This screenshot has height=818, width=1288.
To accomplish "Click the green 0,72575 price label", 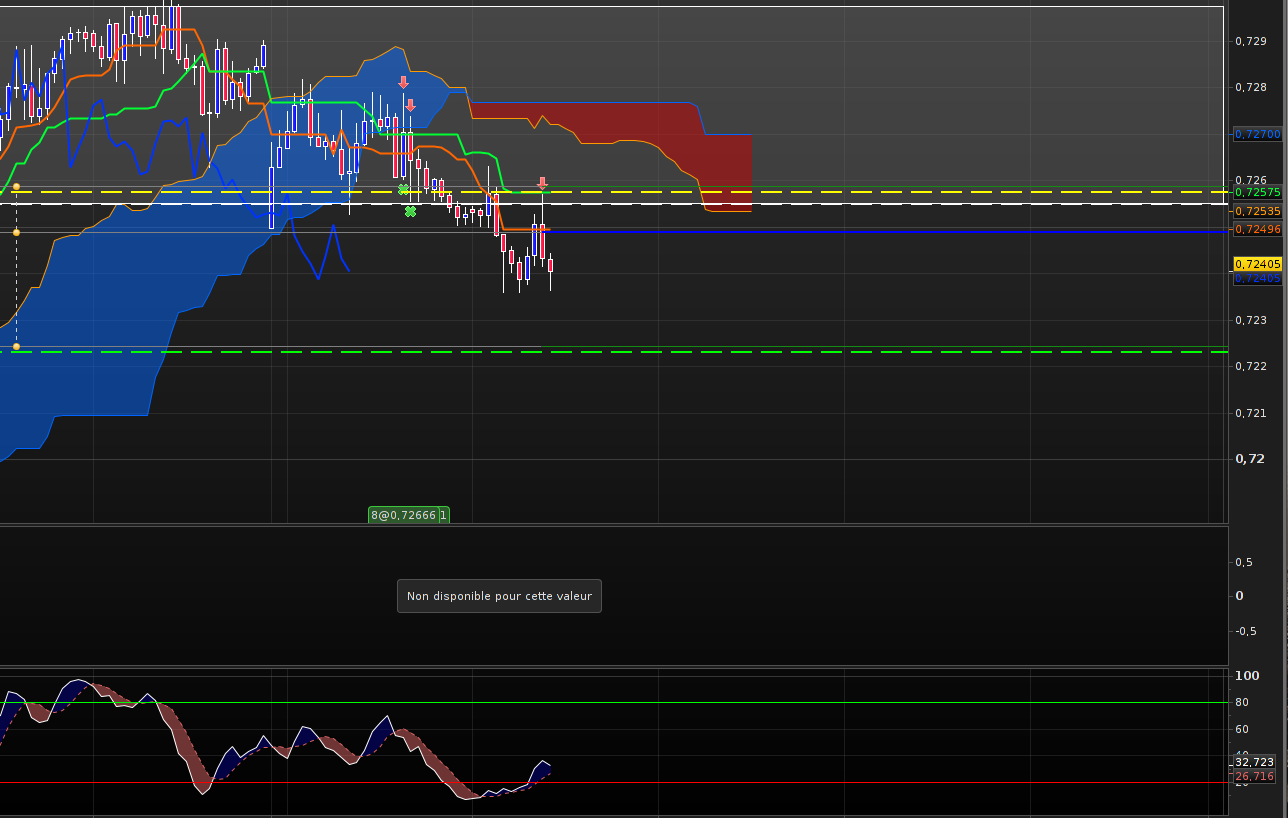I will 1257,192.
